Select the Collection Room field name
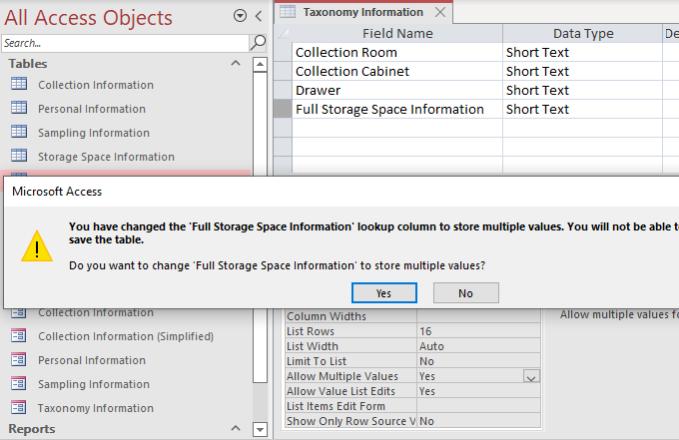The width and height of the screenshot is (679, 440). click(398, 52)
